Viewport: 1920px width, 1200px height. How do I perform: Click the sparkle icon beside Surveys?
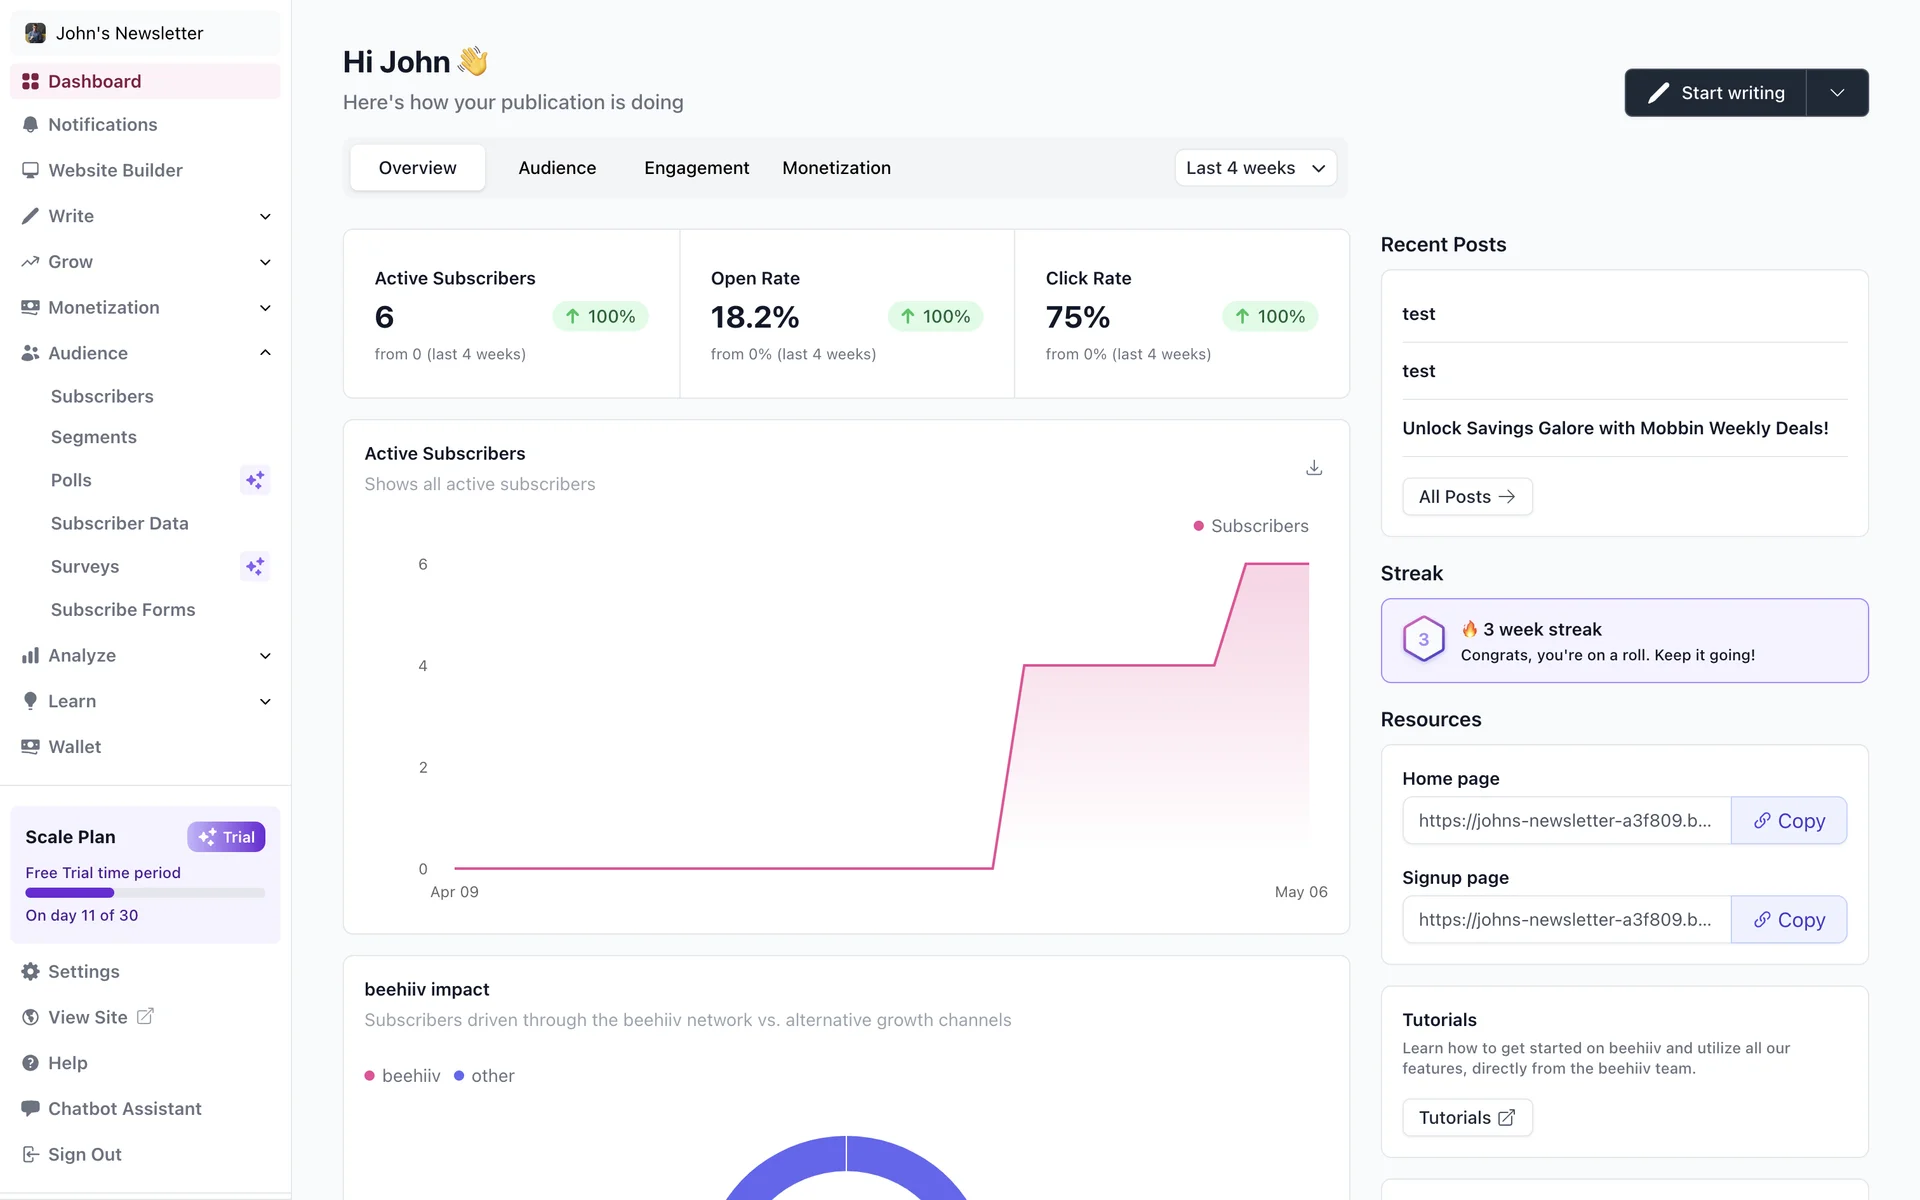255,567
